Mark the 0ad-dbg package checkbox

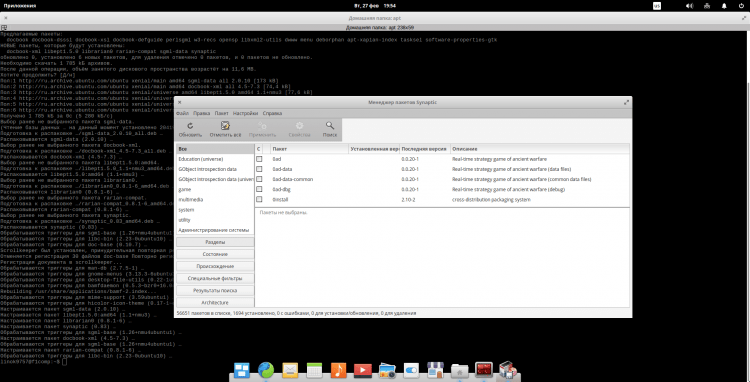(x=259, y=189)
